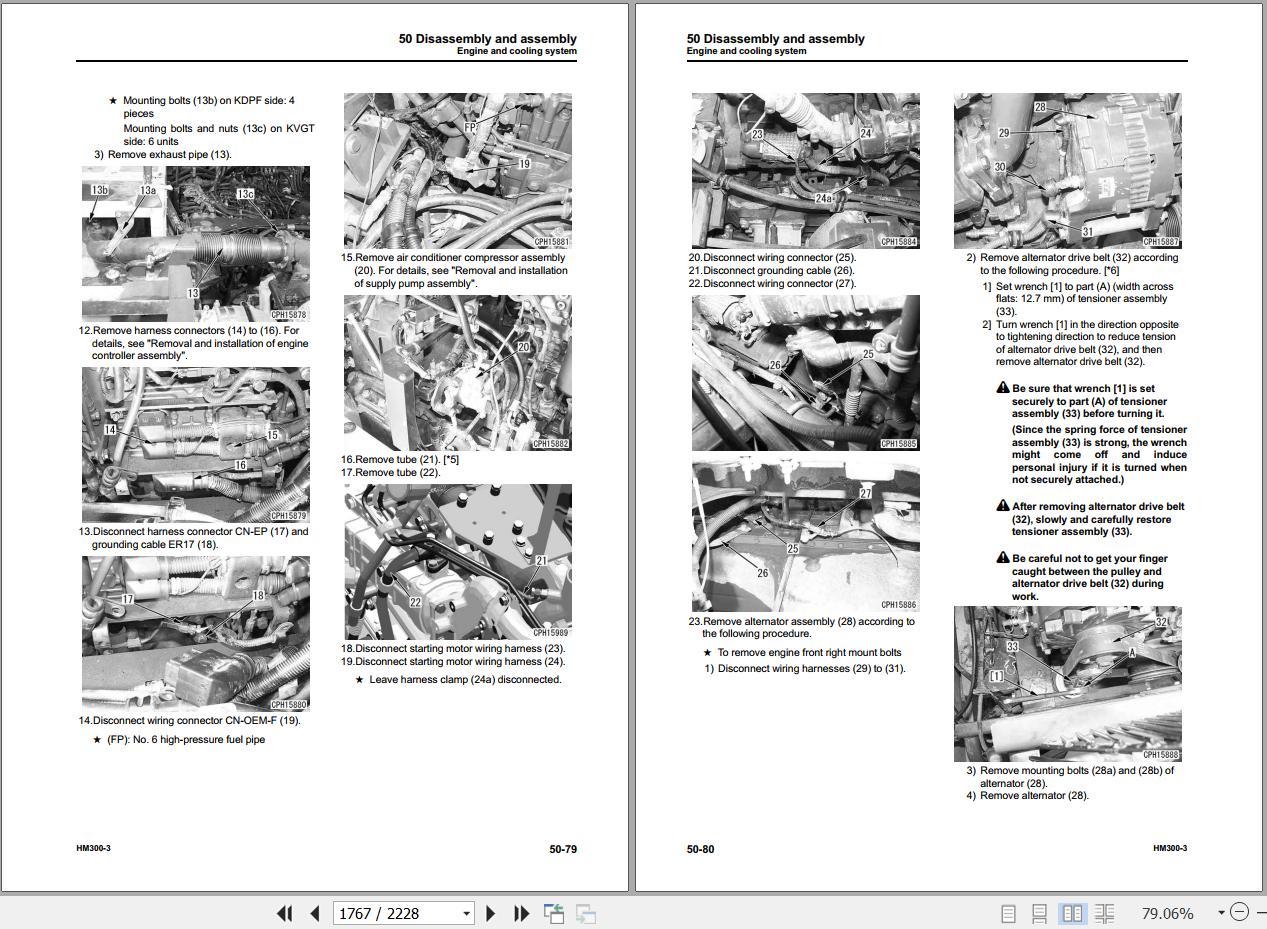Click the HM300-3 label on the right page footer
The height and width of the screenshot is (929, 1267).
pyautogui.click(x=1170, y=848)
